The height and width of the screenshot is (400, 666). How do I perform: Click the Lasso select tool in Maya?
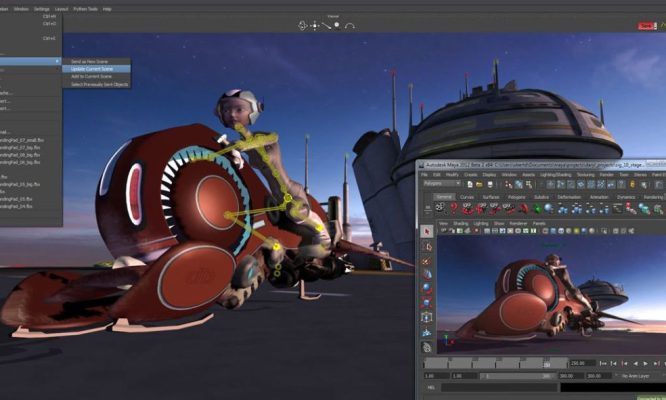coord(427,245)
